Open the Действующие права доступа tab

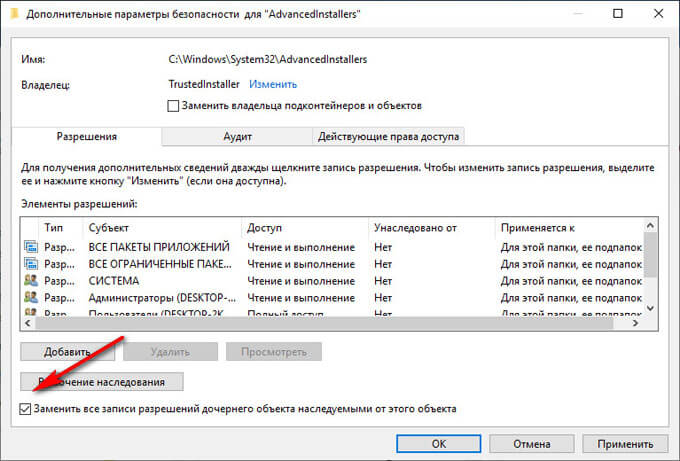pos(388,136)
